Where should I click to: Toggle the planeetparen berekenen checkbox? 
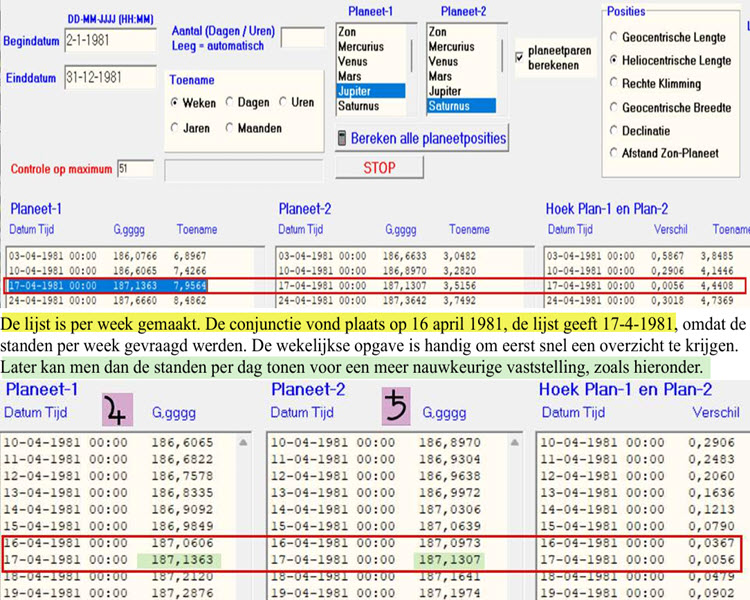click(x=519, y=57)
